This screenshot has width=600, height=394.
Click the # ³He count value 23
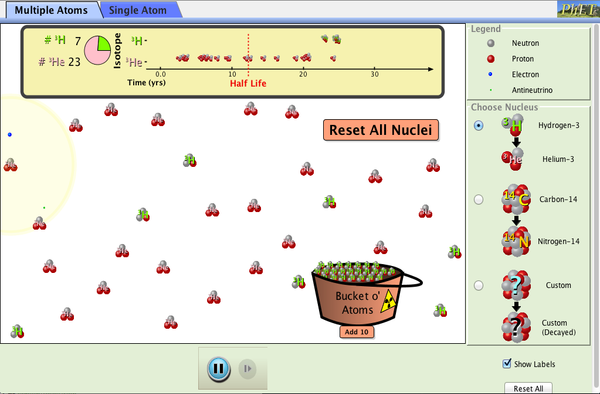[74, 62]
